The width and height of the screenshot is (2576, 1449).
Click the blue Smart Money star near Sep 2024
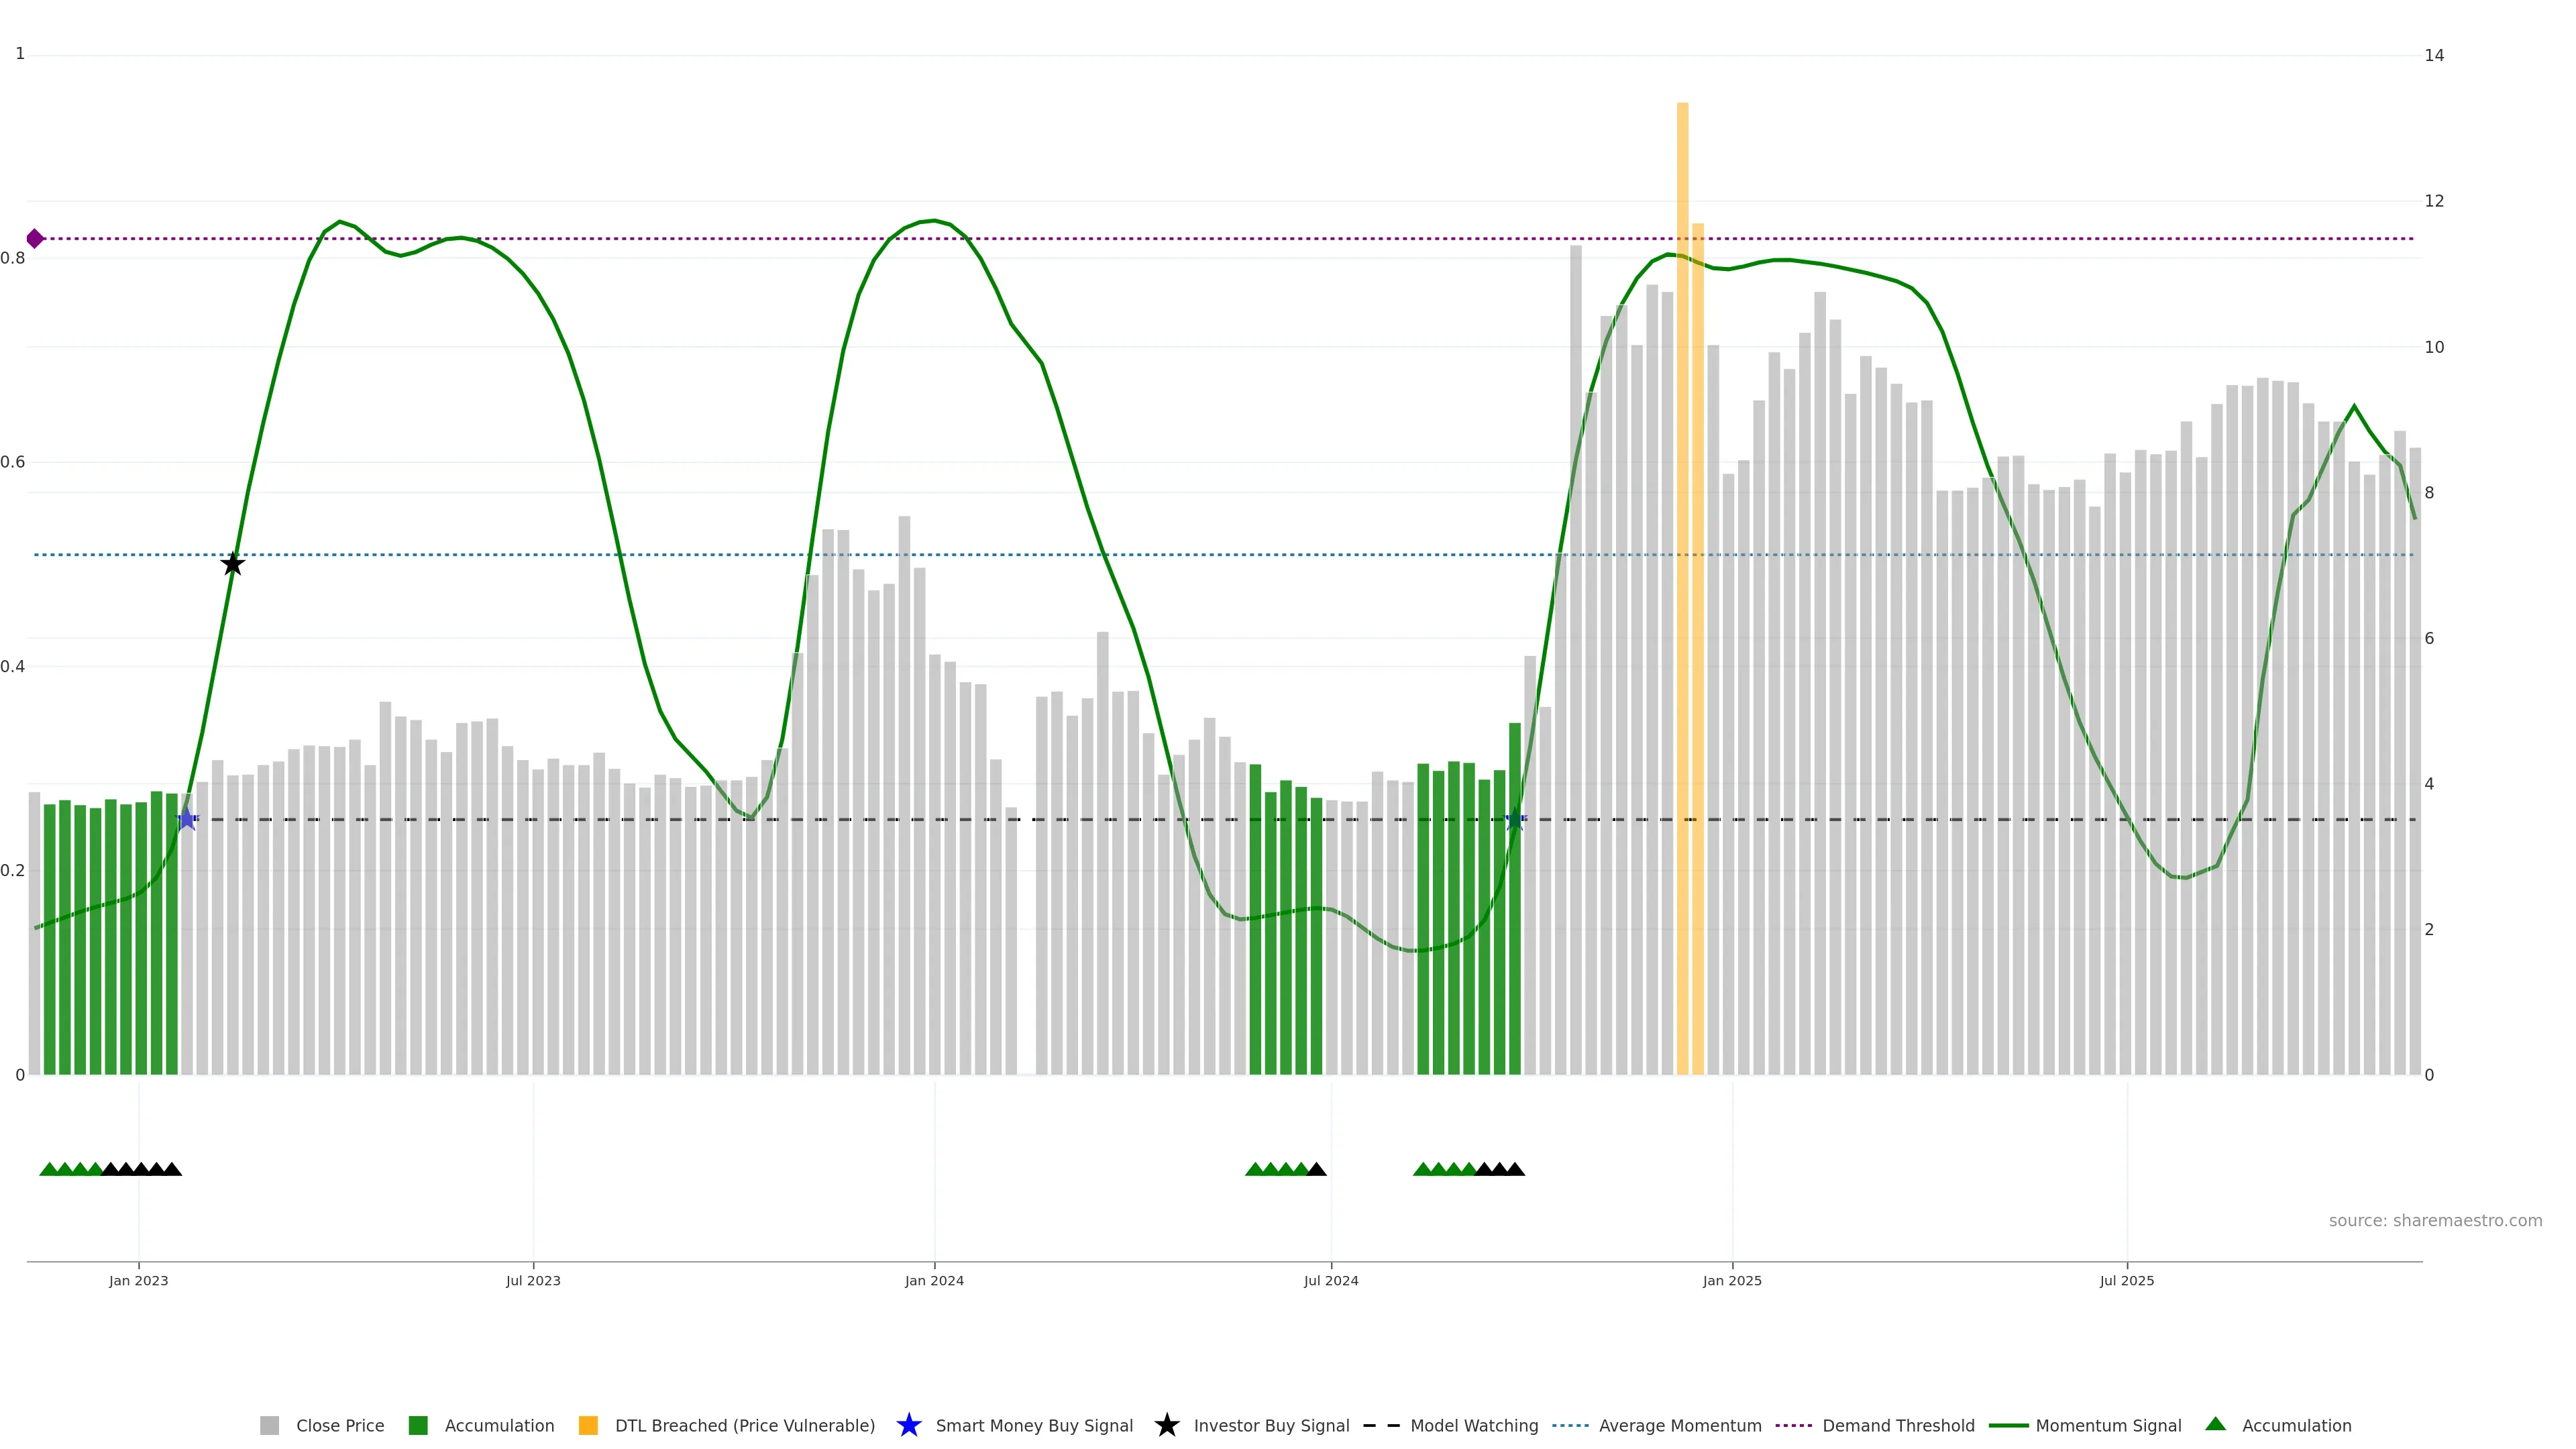pos(1515,819)
